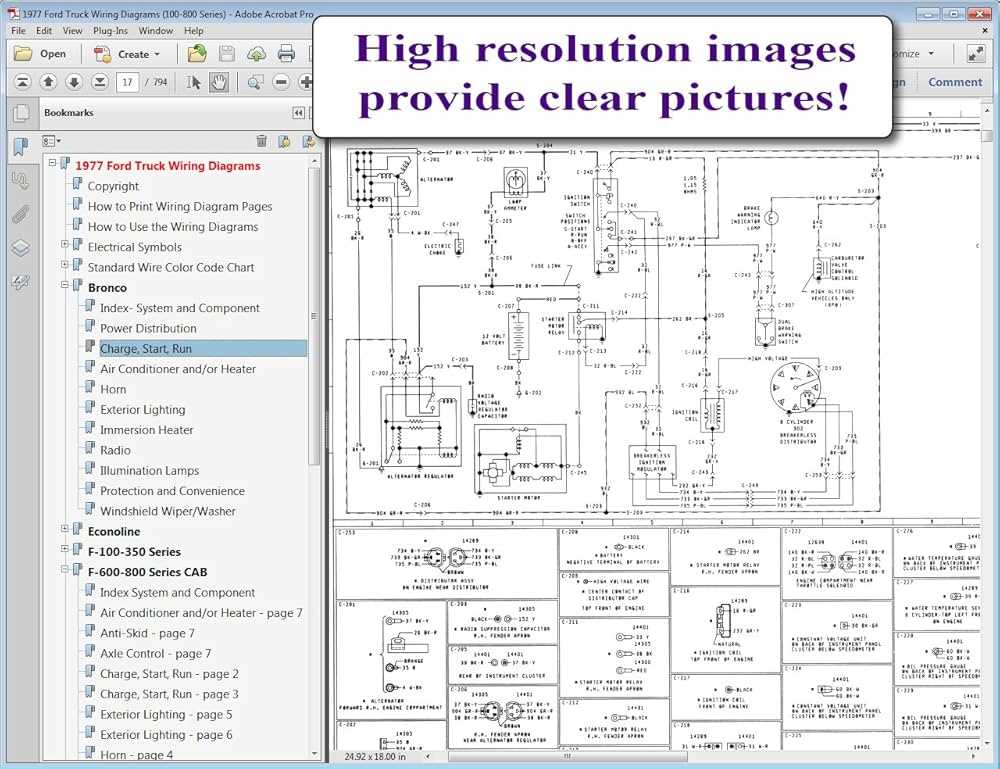Open Exterior Lighting - page 5 bookmark
This screenshot has height=769, width=1000.
[166, 715]
